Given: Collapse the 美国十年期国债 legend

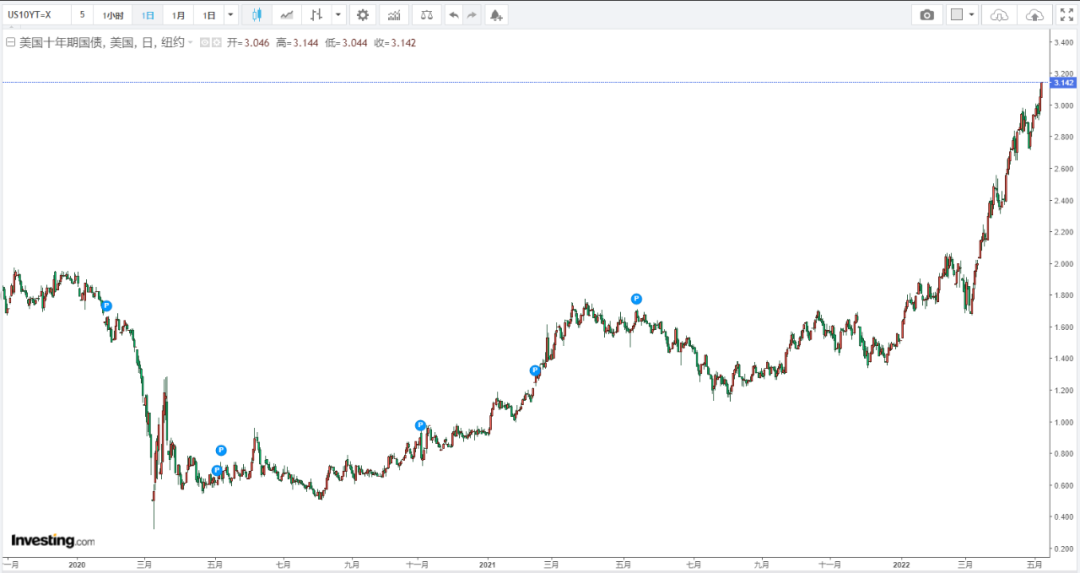Looking at the screenshot, I should 10,43.
